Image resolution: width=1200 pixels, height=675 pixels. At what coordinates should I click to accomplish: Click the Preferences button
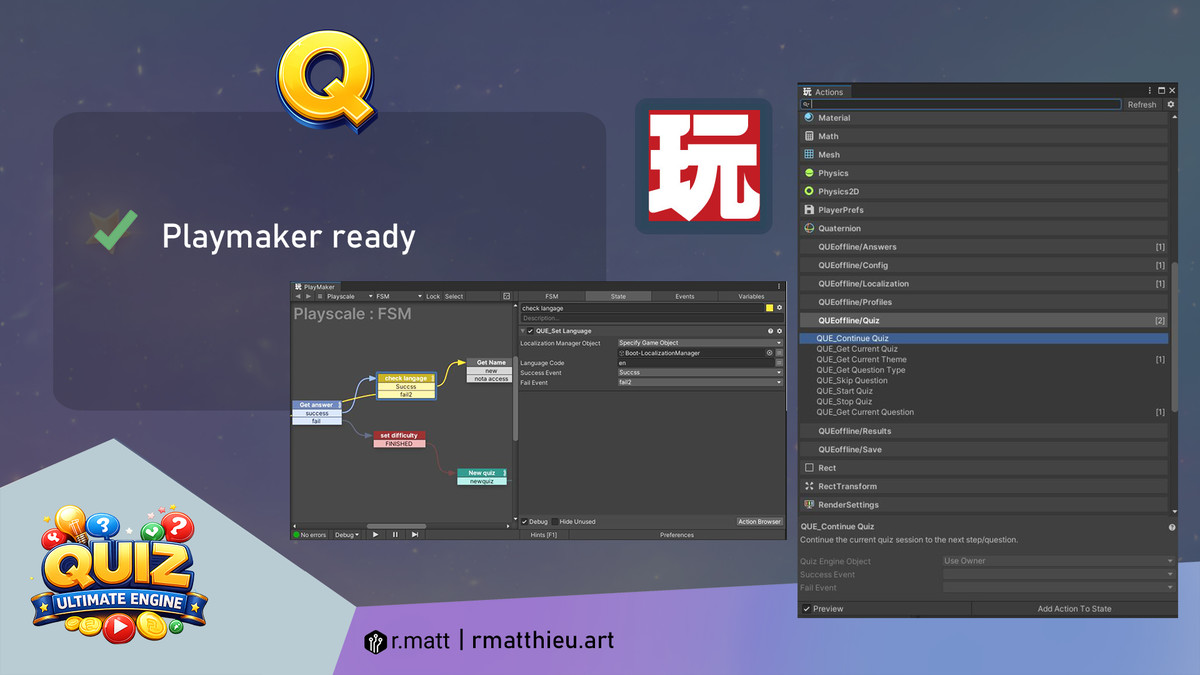click(x=677, y=535)
